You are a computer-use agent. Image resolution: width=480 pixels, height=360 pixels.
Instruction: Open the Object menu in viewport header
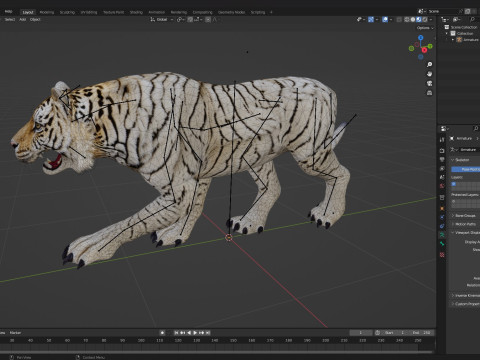click(35, 19)
